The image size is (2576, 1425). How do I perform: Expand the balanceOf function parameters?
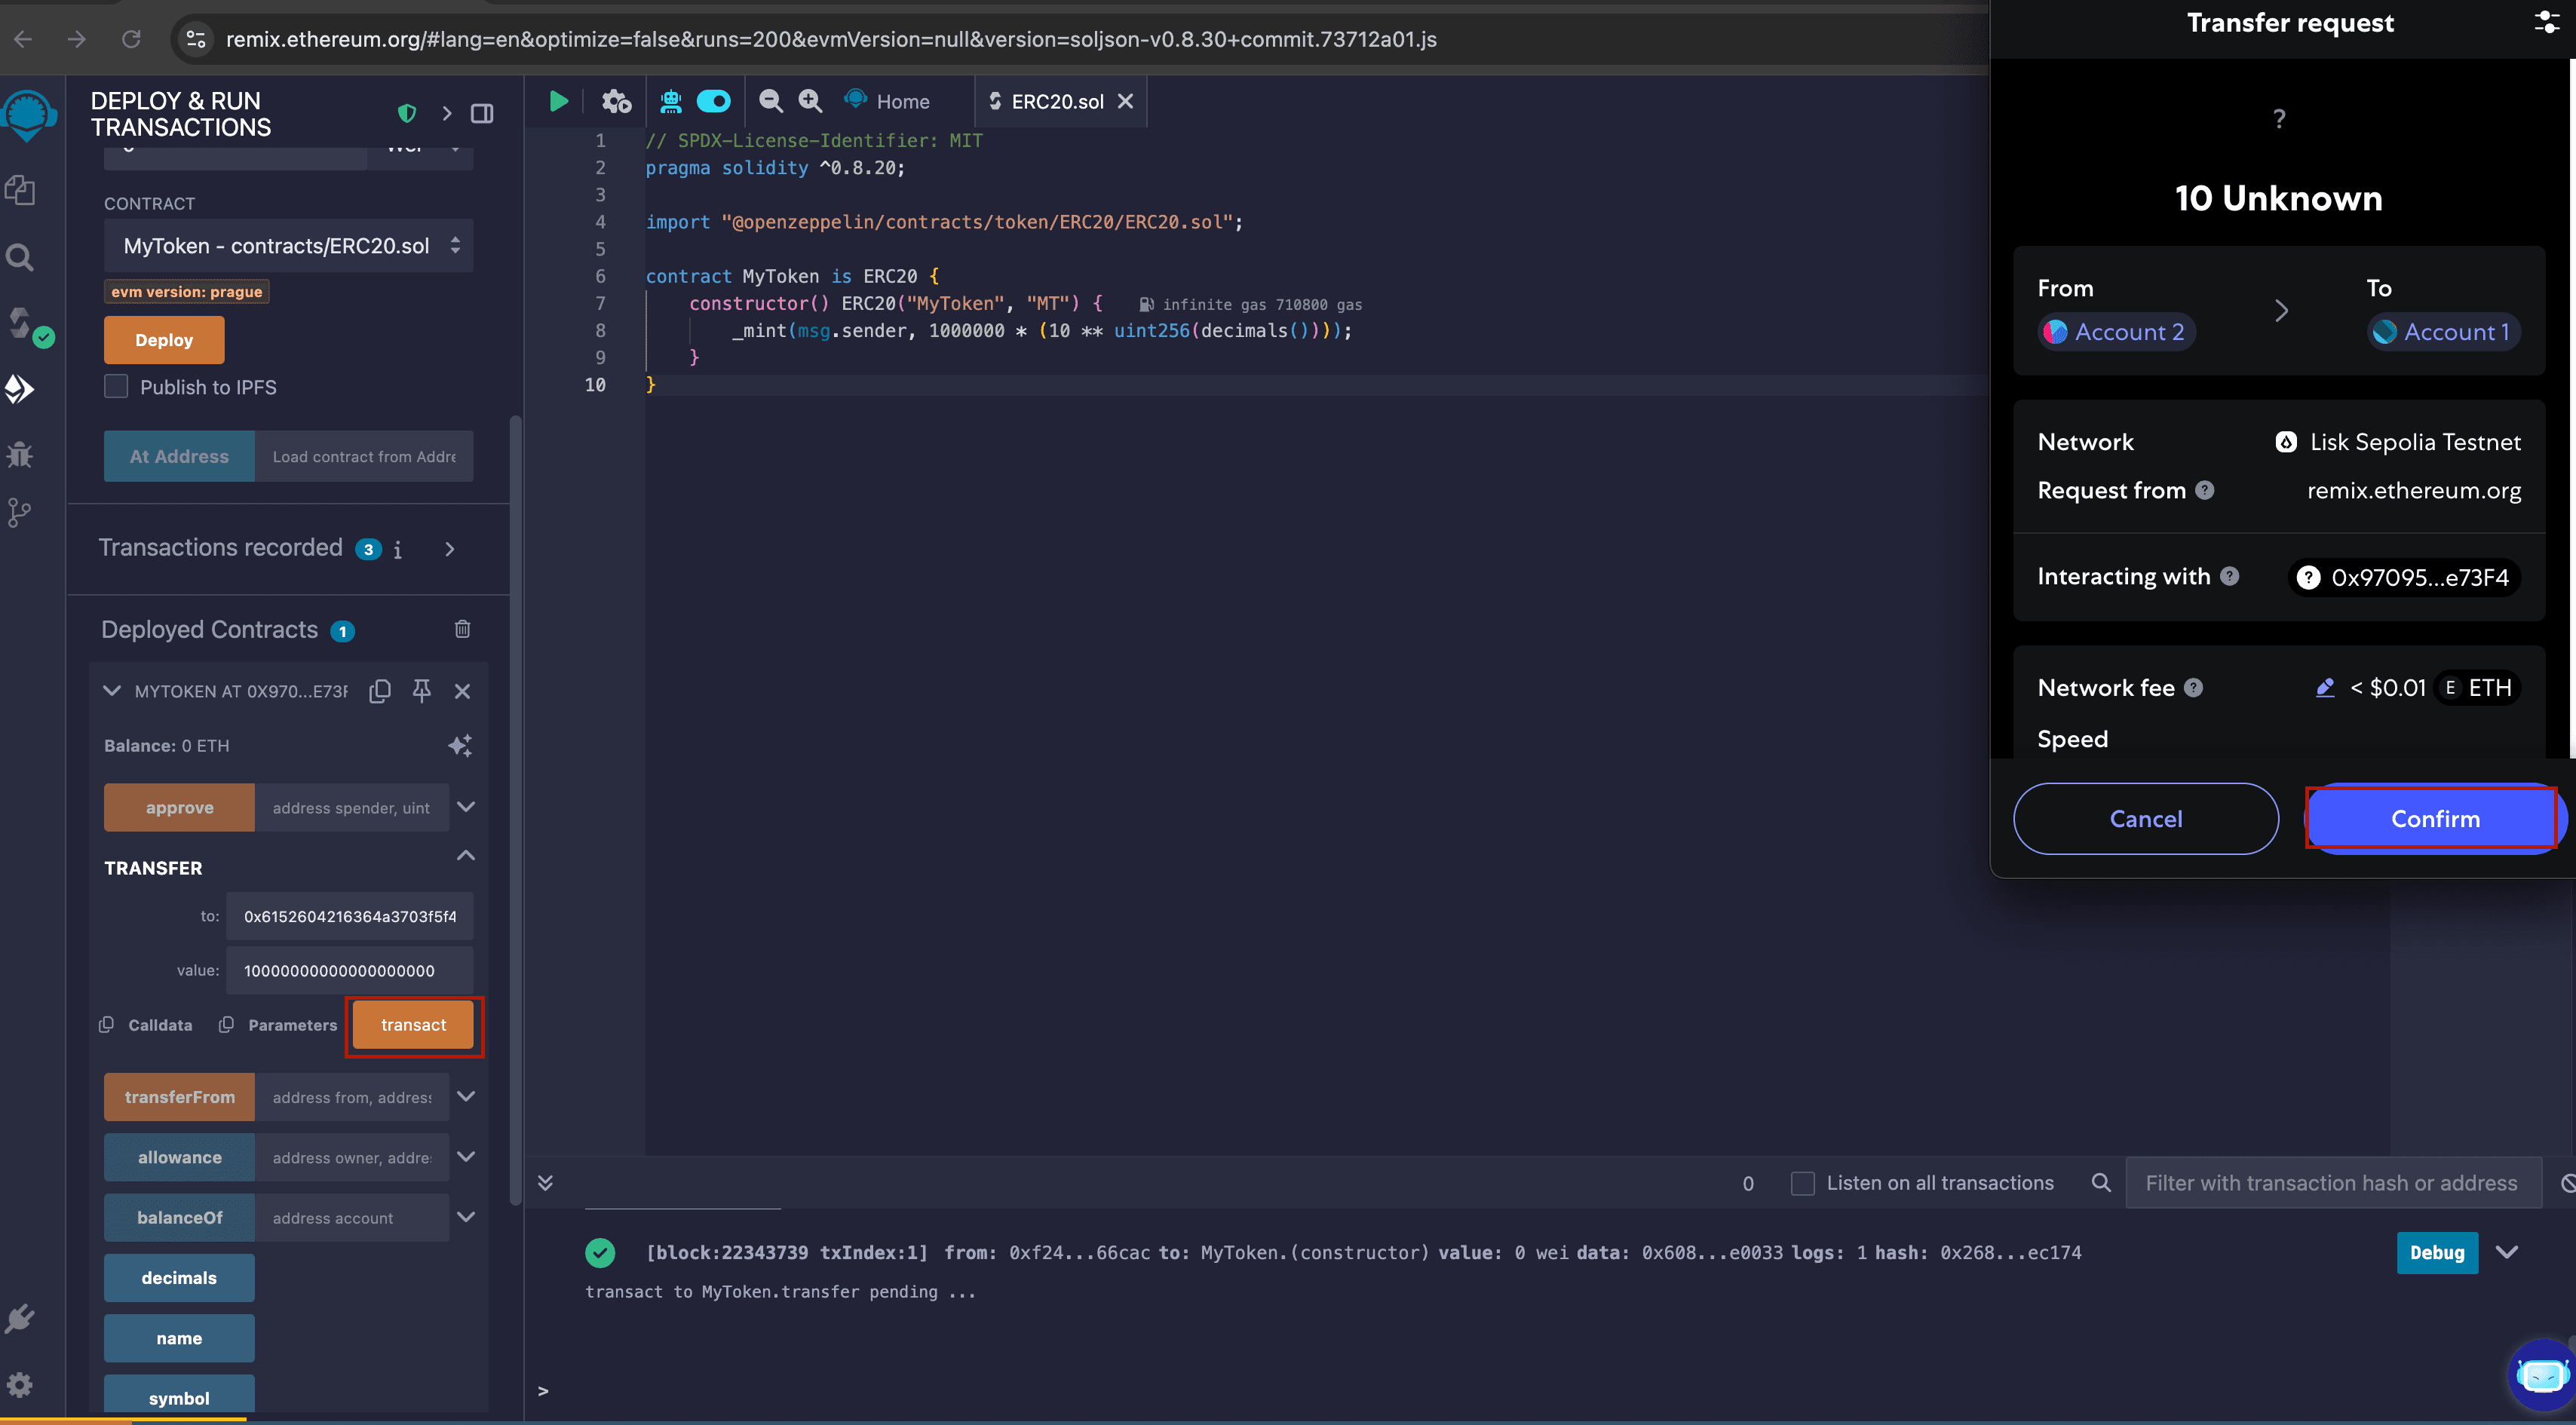(466, 1217)
